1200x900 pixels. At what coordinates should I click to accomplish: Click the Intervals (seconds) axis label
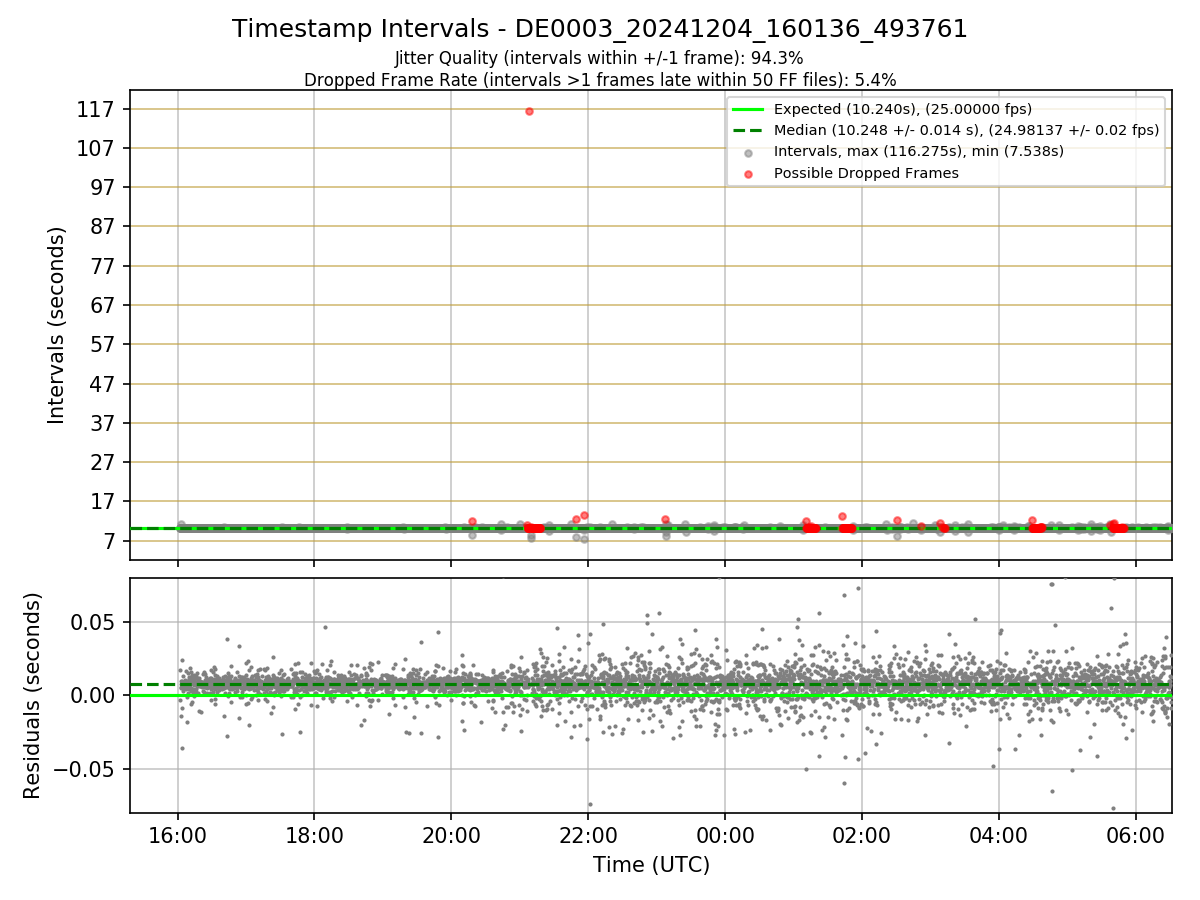tap(57, 325)
